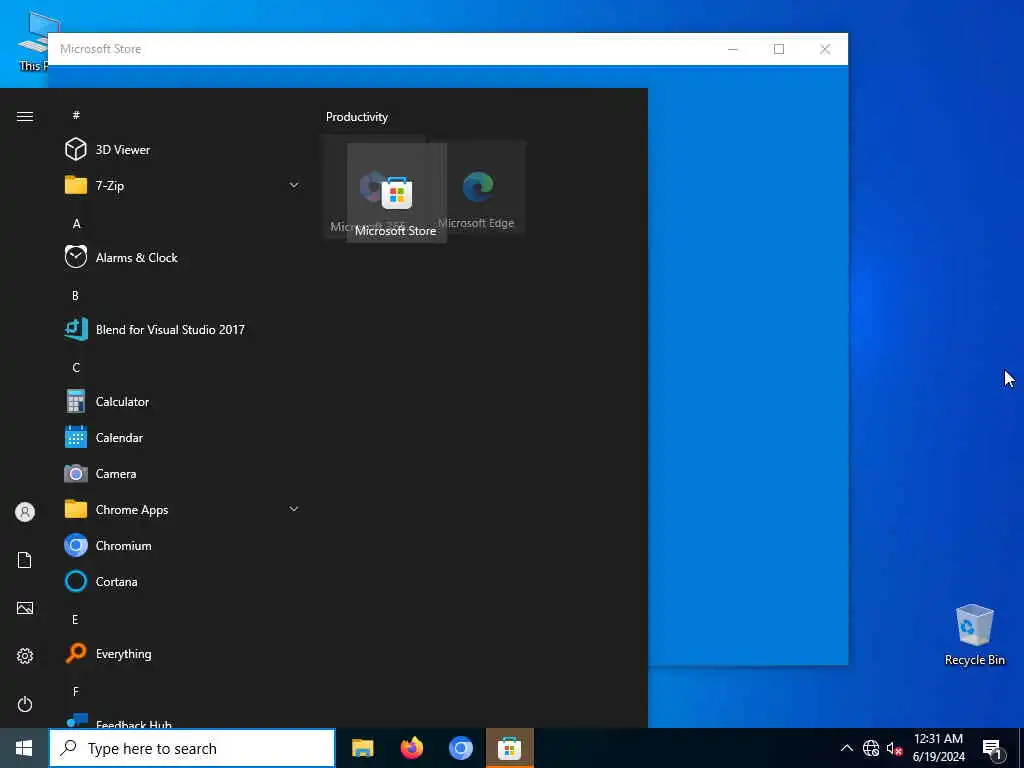
Task: Click the B letter header
Action: pyautogui.click(x=75, y=295)
